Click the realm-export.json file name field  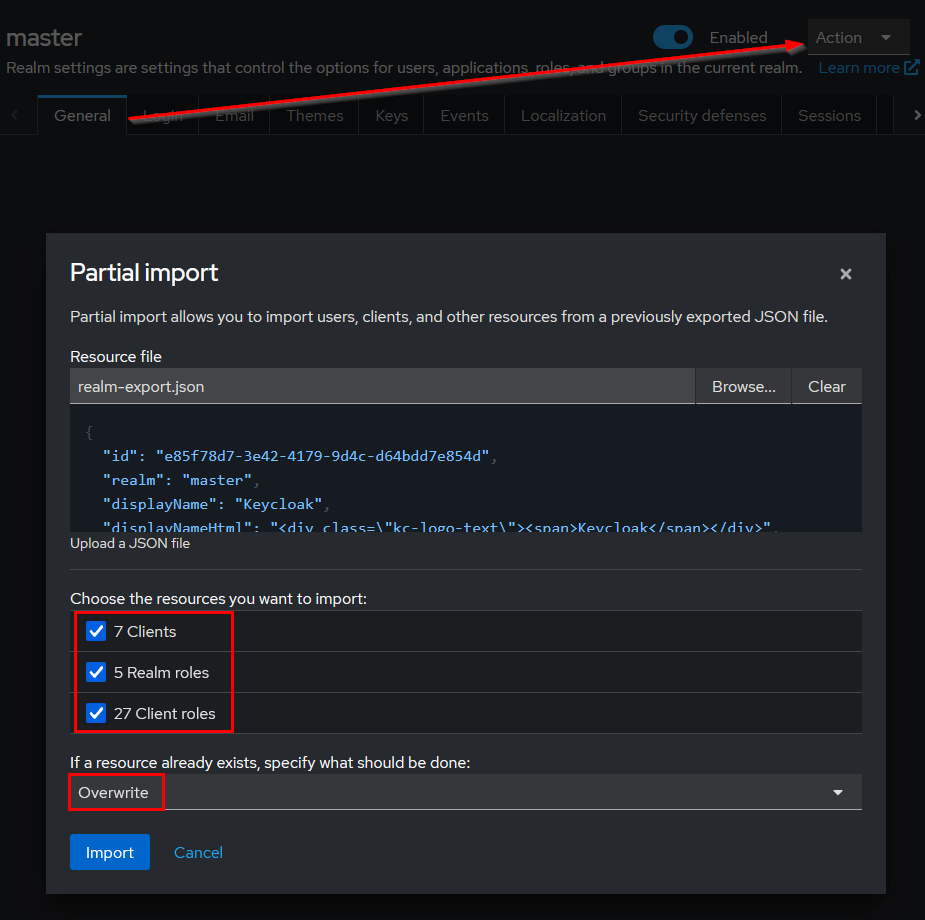tap(380, 386)
